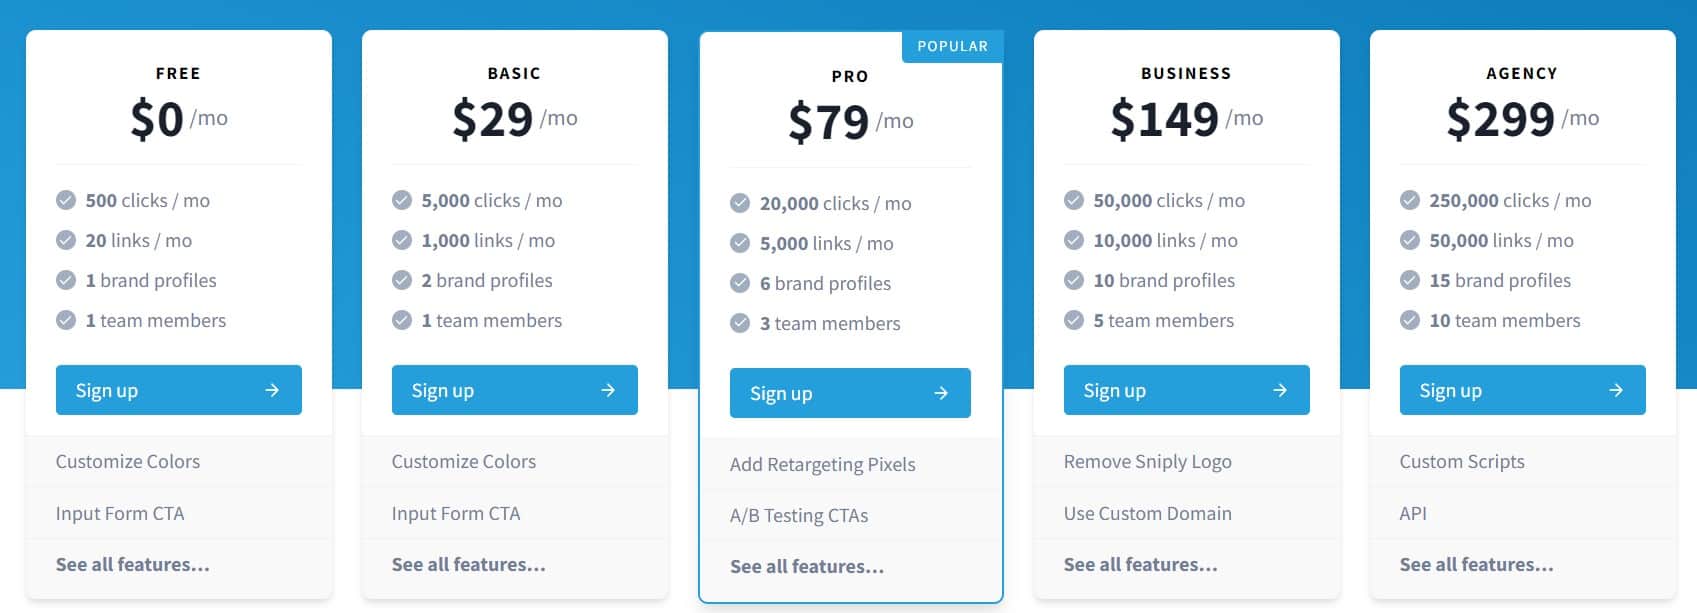Expand See all features under Pro

tap(805, 566)
